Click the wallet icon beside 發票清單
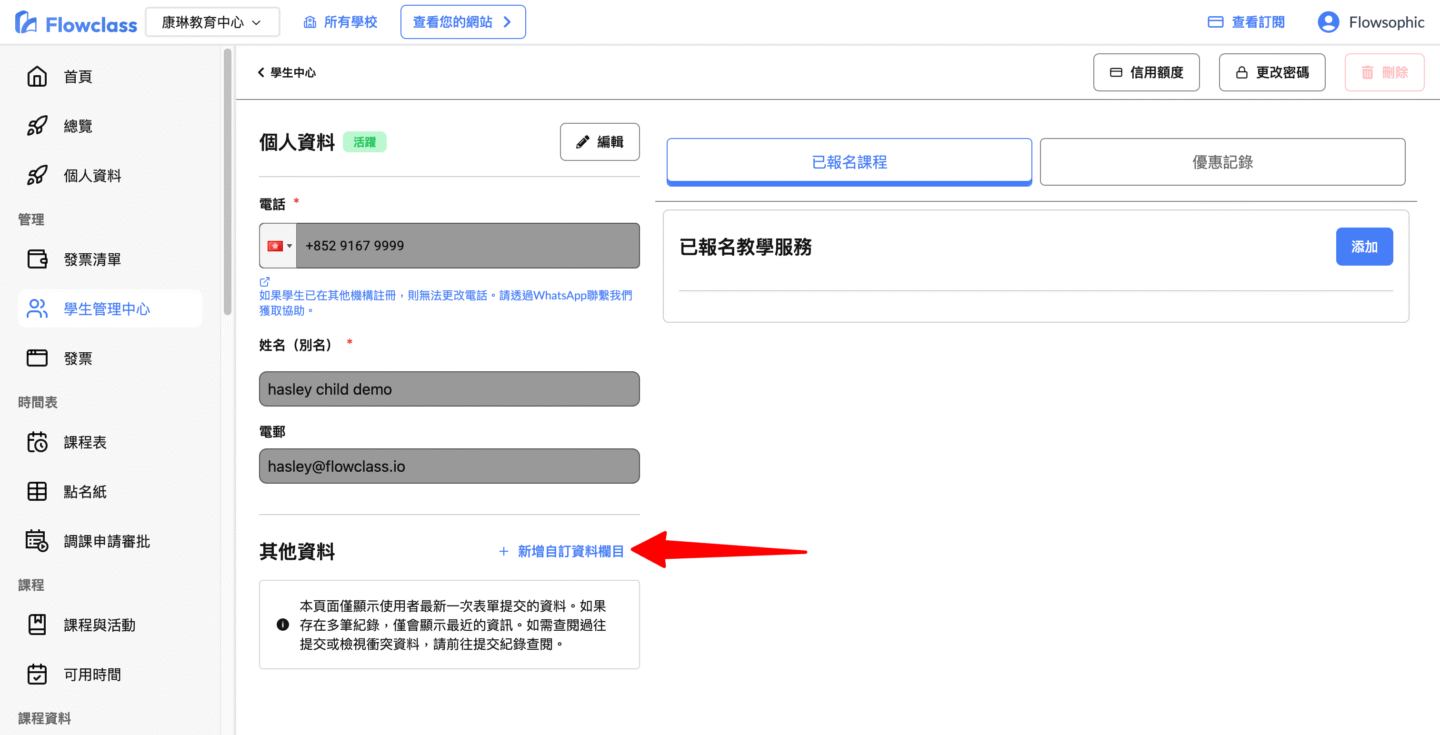The image size is (1440, 735). coord(37,260)
